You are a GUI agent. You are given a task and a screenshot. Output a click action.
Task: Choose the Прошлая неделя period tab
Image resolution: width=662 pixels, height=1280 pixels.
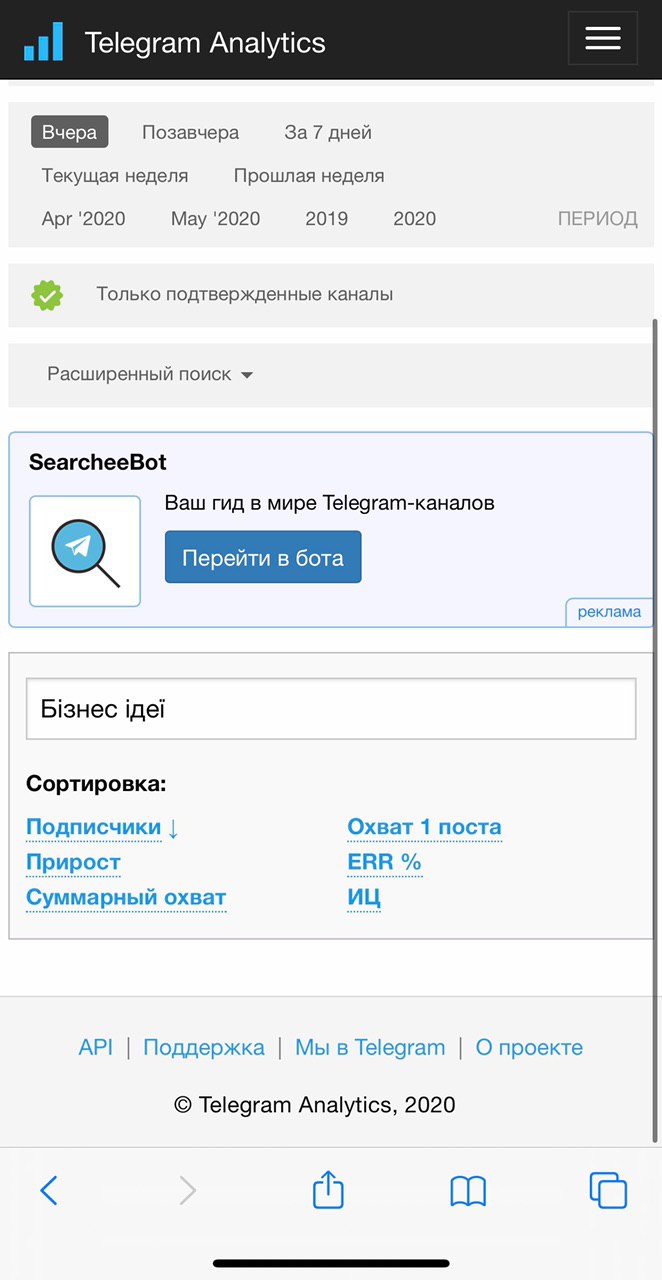coord(309,175)
